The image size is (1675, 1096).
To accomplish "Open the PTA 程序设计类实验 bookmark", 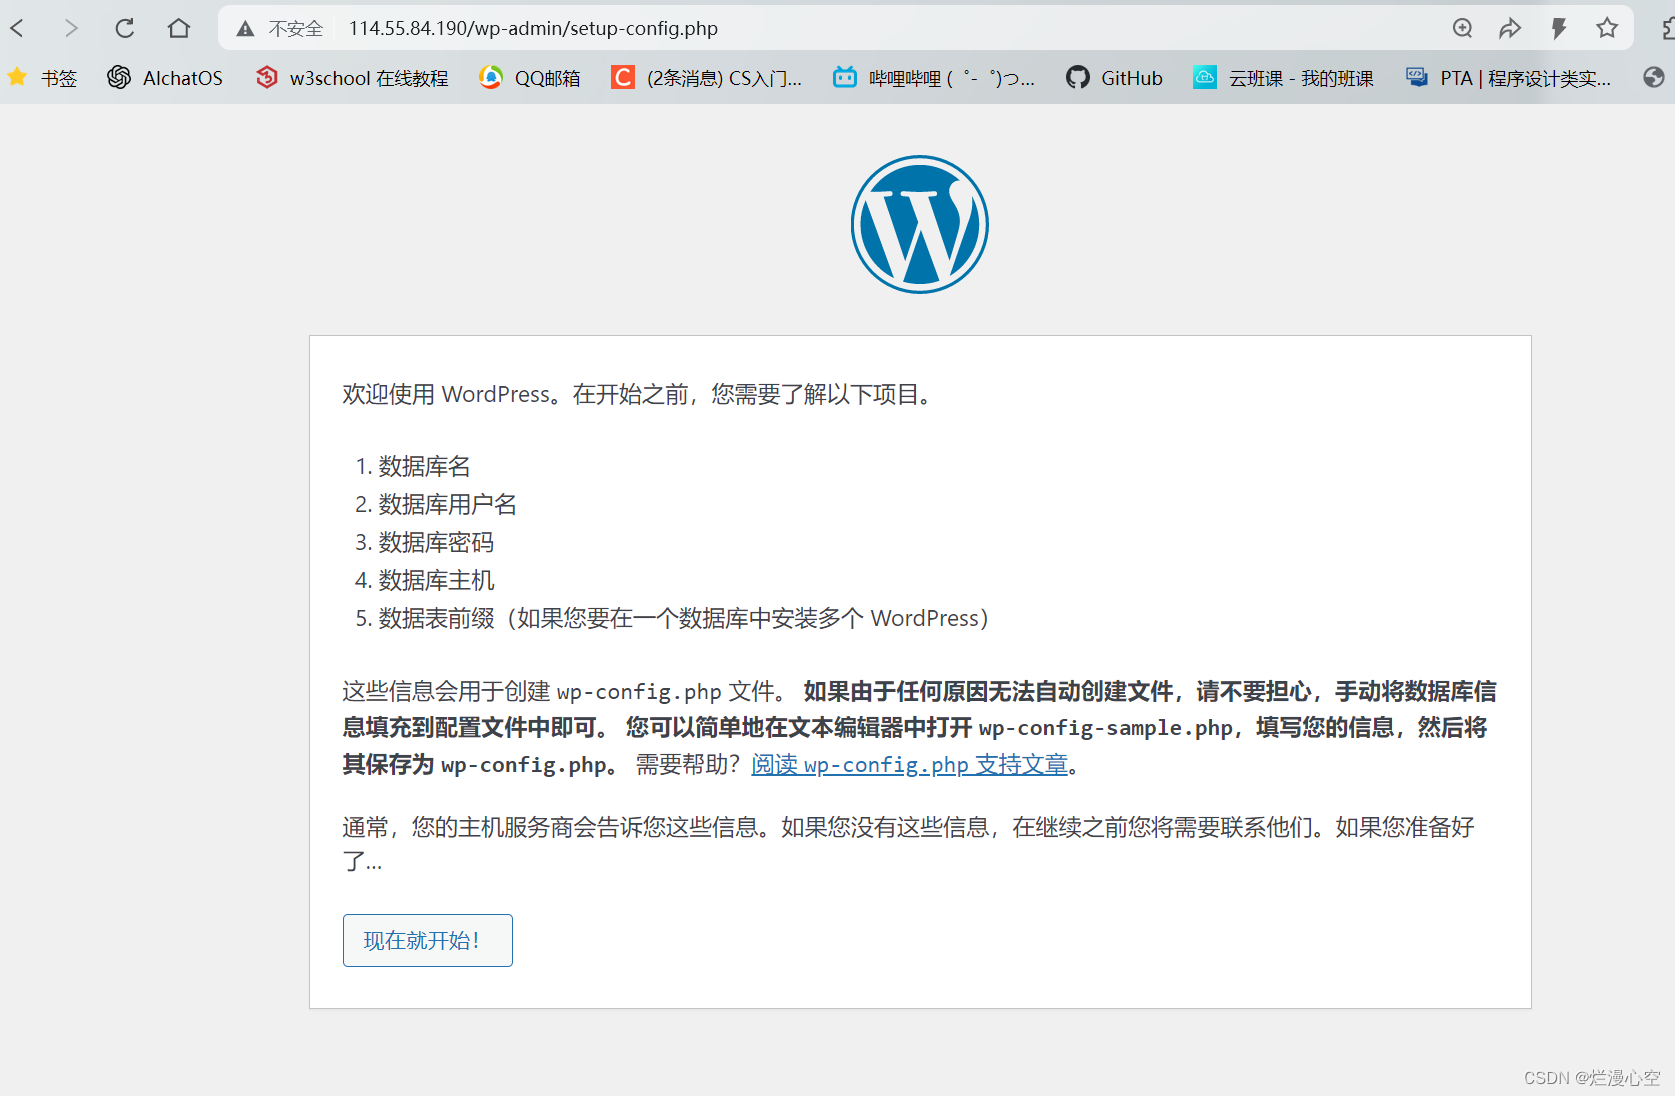I will (1507, 77).
